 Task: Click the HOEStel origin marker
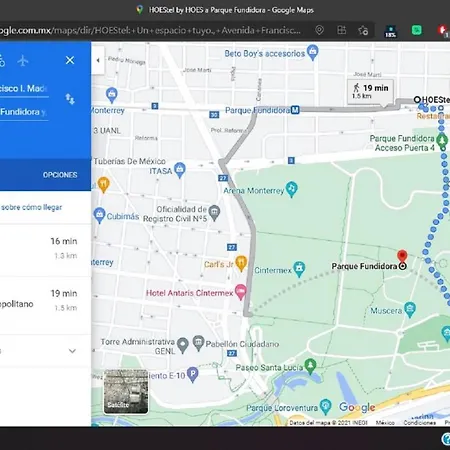(x=417, y=99)
